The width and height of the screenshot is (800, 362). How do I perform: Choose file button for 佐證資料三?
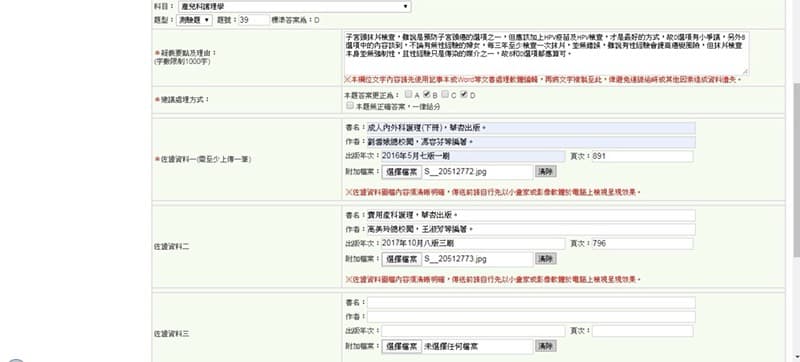pyautogui.click(x=402, y=346)
